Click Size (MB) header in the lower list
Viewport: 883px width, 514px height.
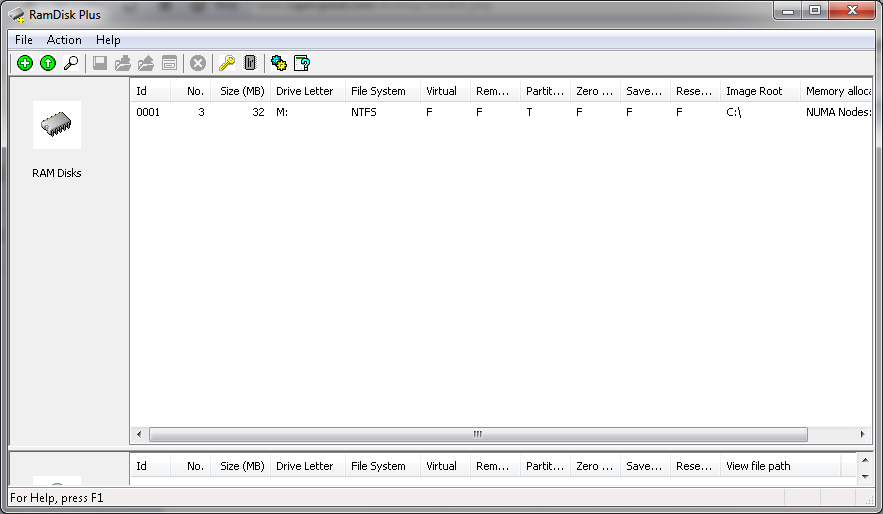pyautogui.click(x=241, y=466)
